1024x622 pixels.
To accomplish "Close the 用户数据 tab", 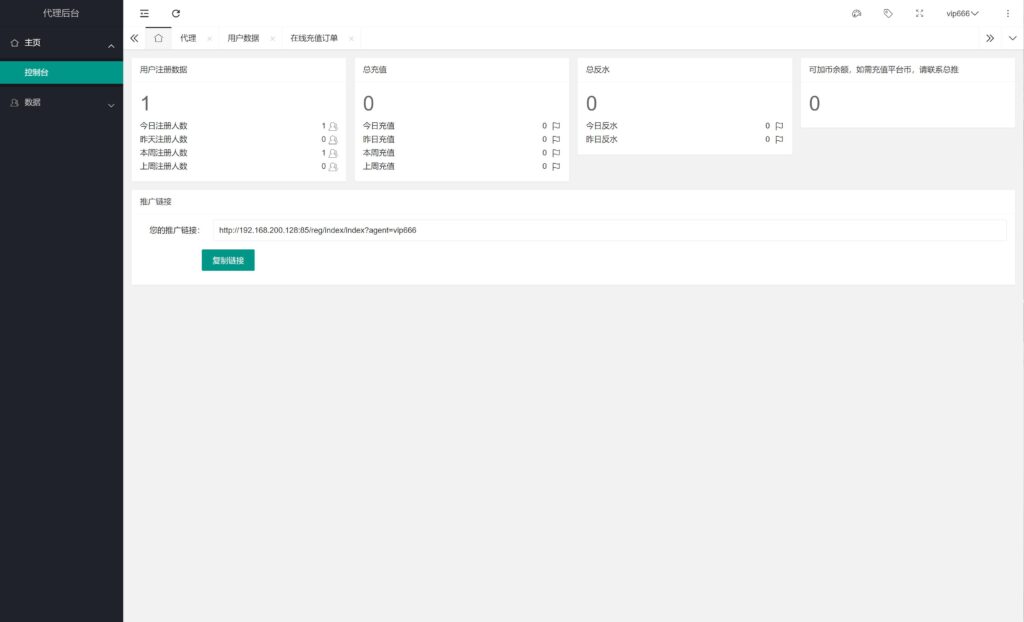I will (x=272, y=38).
